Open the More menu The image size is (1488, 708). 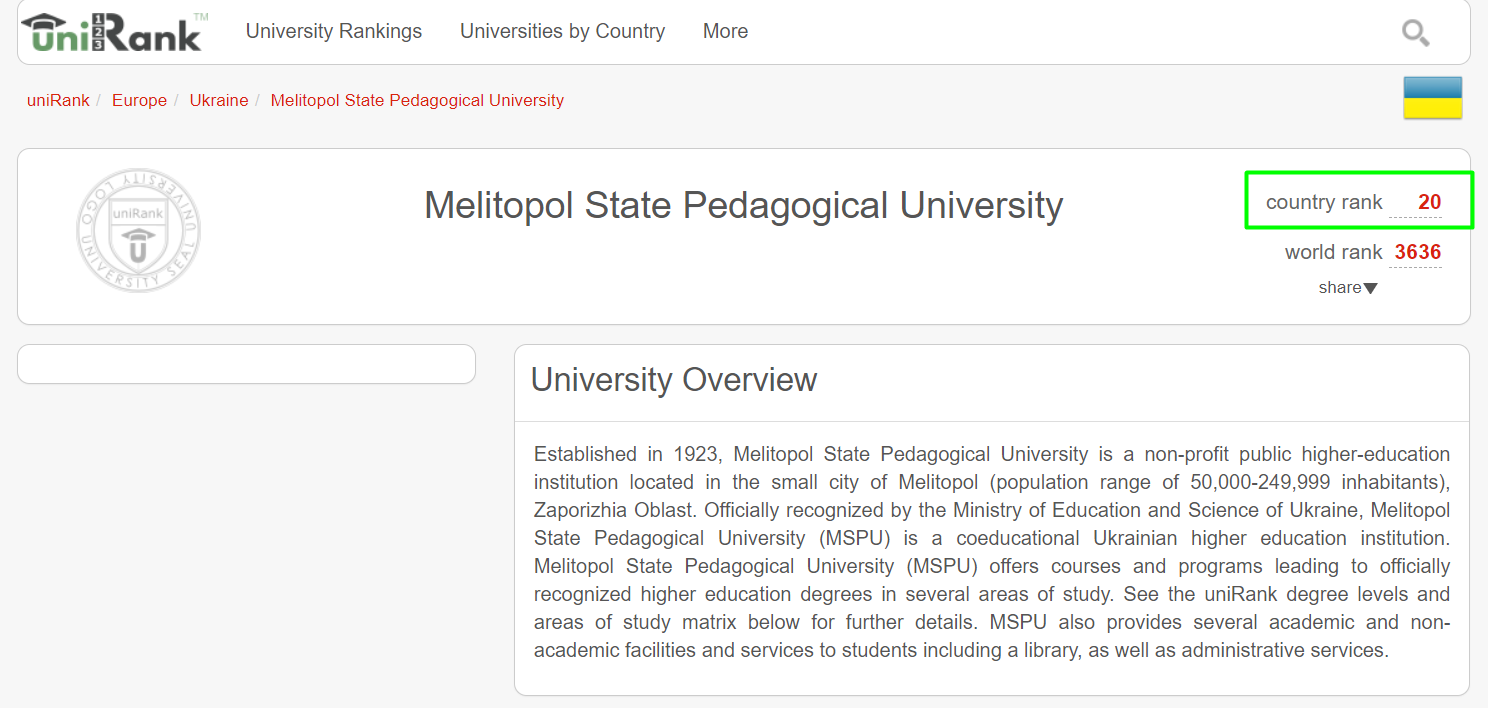pos(725,31)
